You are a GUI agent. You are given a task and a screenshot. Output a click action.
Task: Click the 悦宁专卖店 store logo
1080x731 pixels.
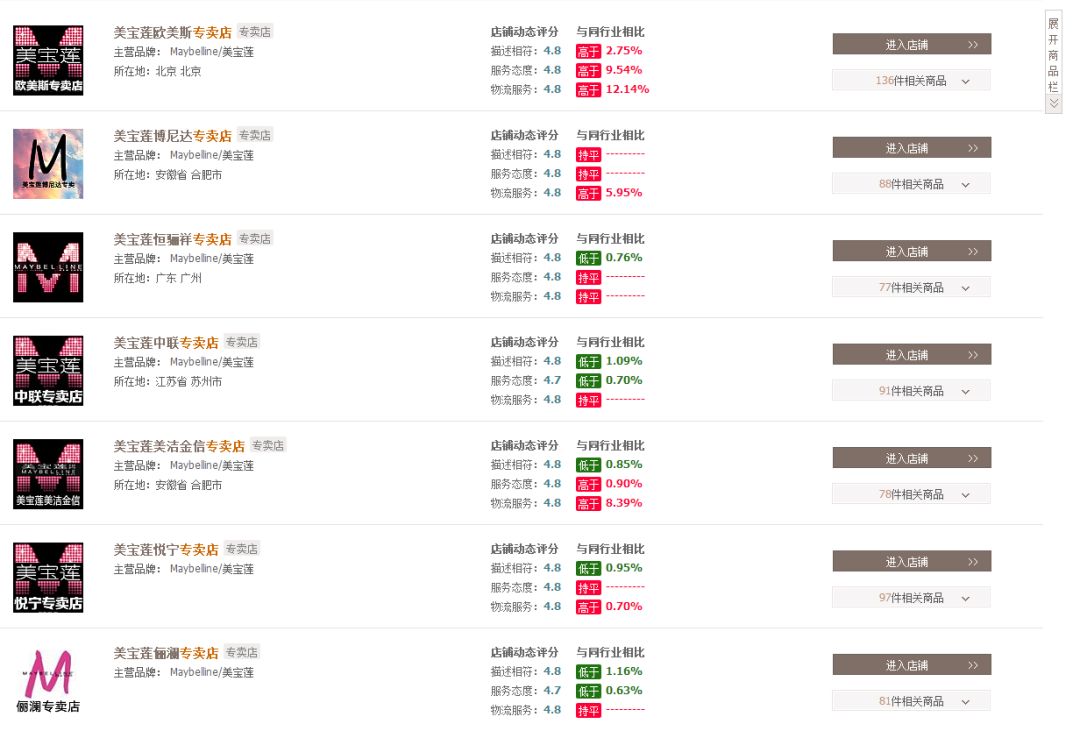[x=48, y=577]
